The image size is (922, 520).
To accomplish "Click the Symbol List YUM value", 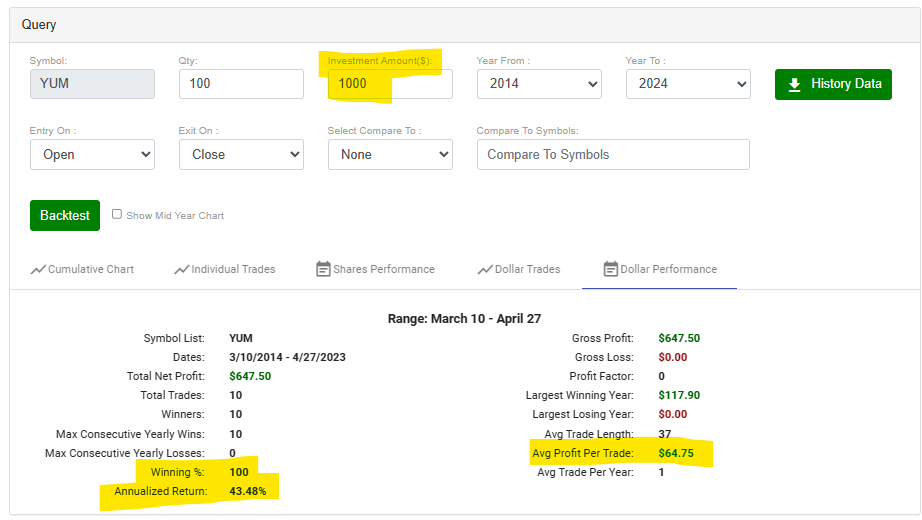I will point(240,338).
